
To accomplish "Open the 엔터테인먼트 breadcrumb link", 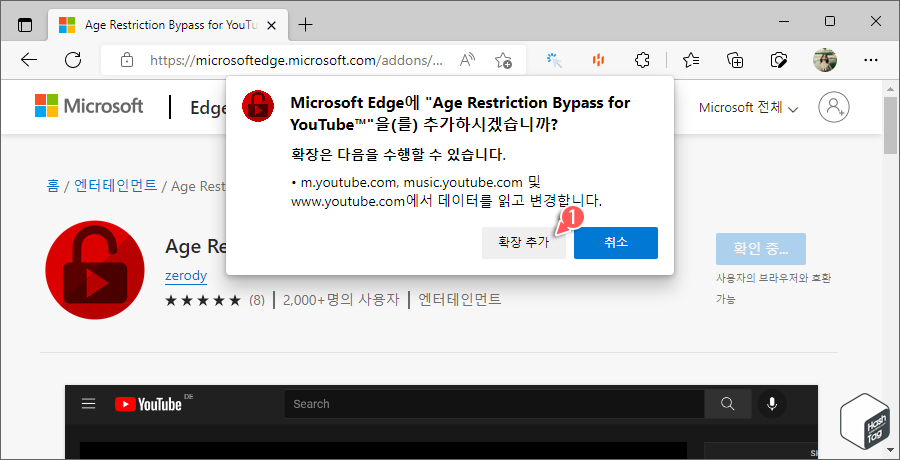I will (x=115, y=185).
